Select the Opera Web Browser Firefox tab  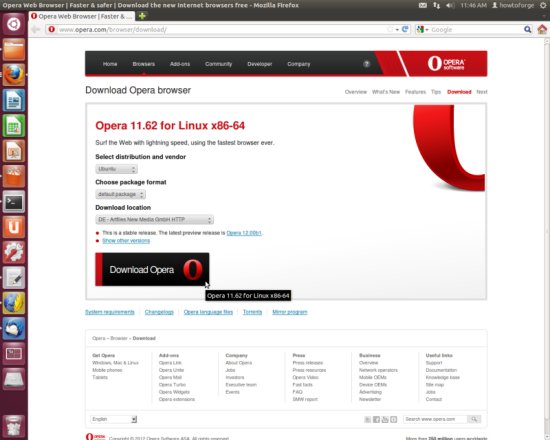tap(82, 16)
